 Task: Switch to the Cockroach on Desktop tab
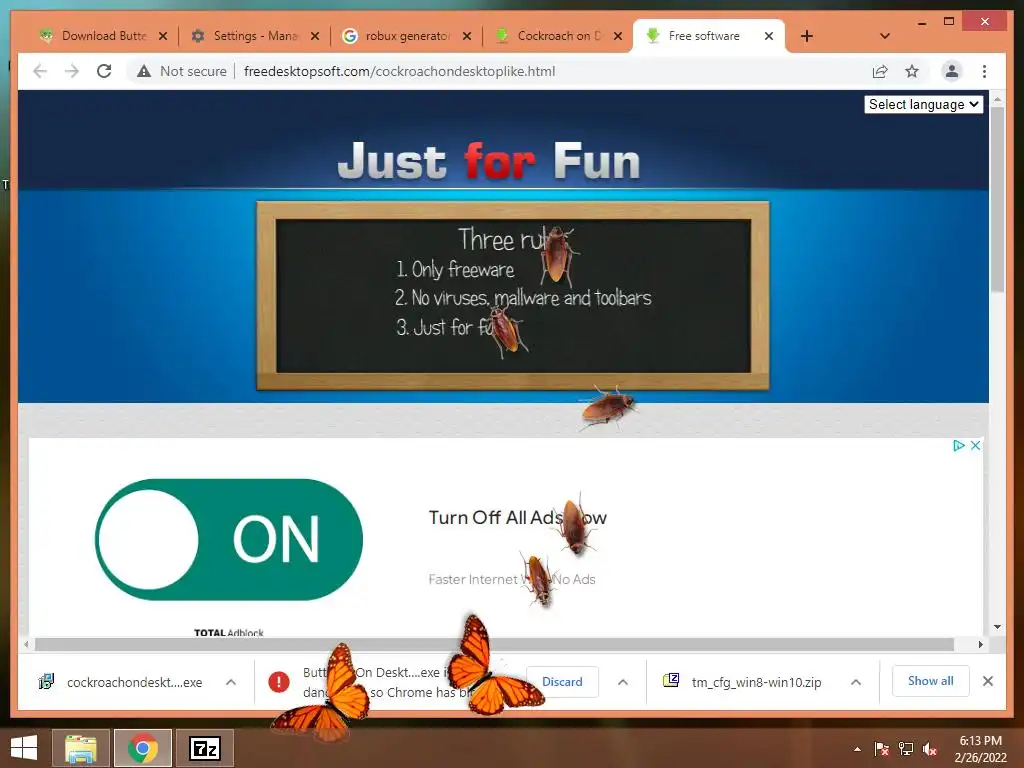[552, 36]
